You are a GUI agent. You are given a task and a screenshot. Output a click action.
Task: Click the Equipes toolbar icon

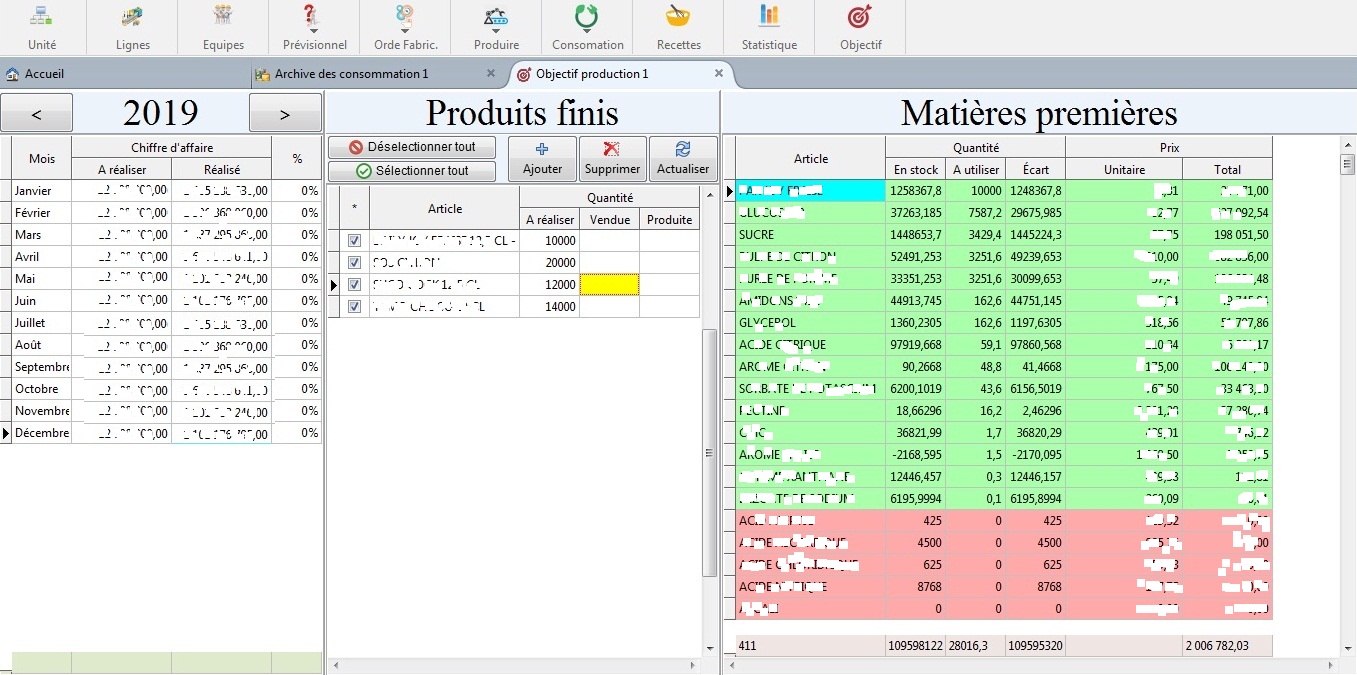(223, 17)
